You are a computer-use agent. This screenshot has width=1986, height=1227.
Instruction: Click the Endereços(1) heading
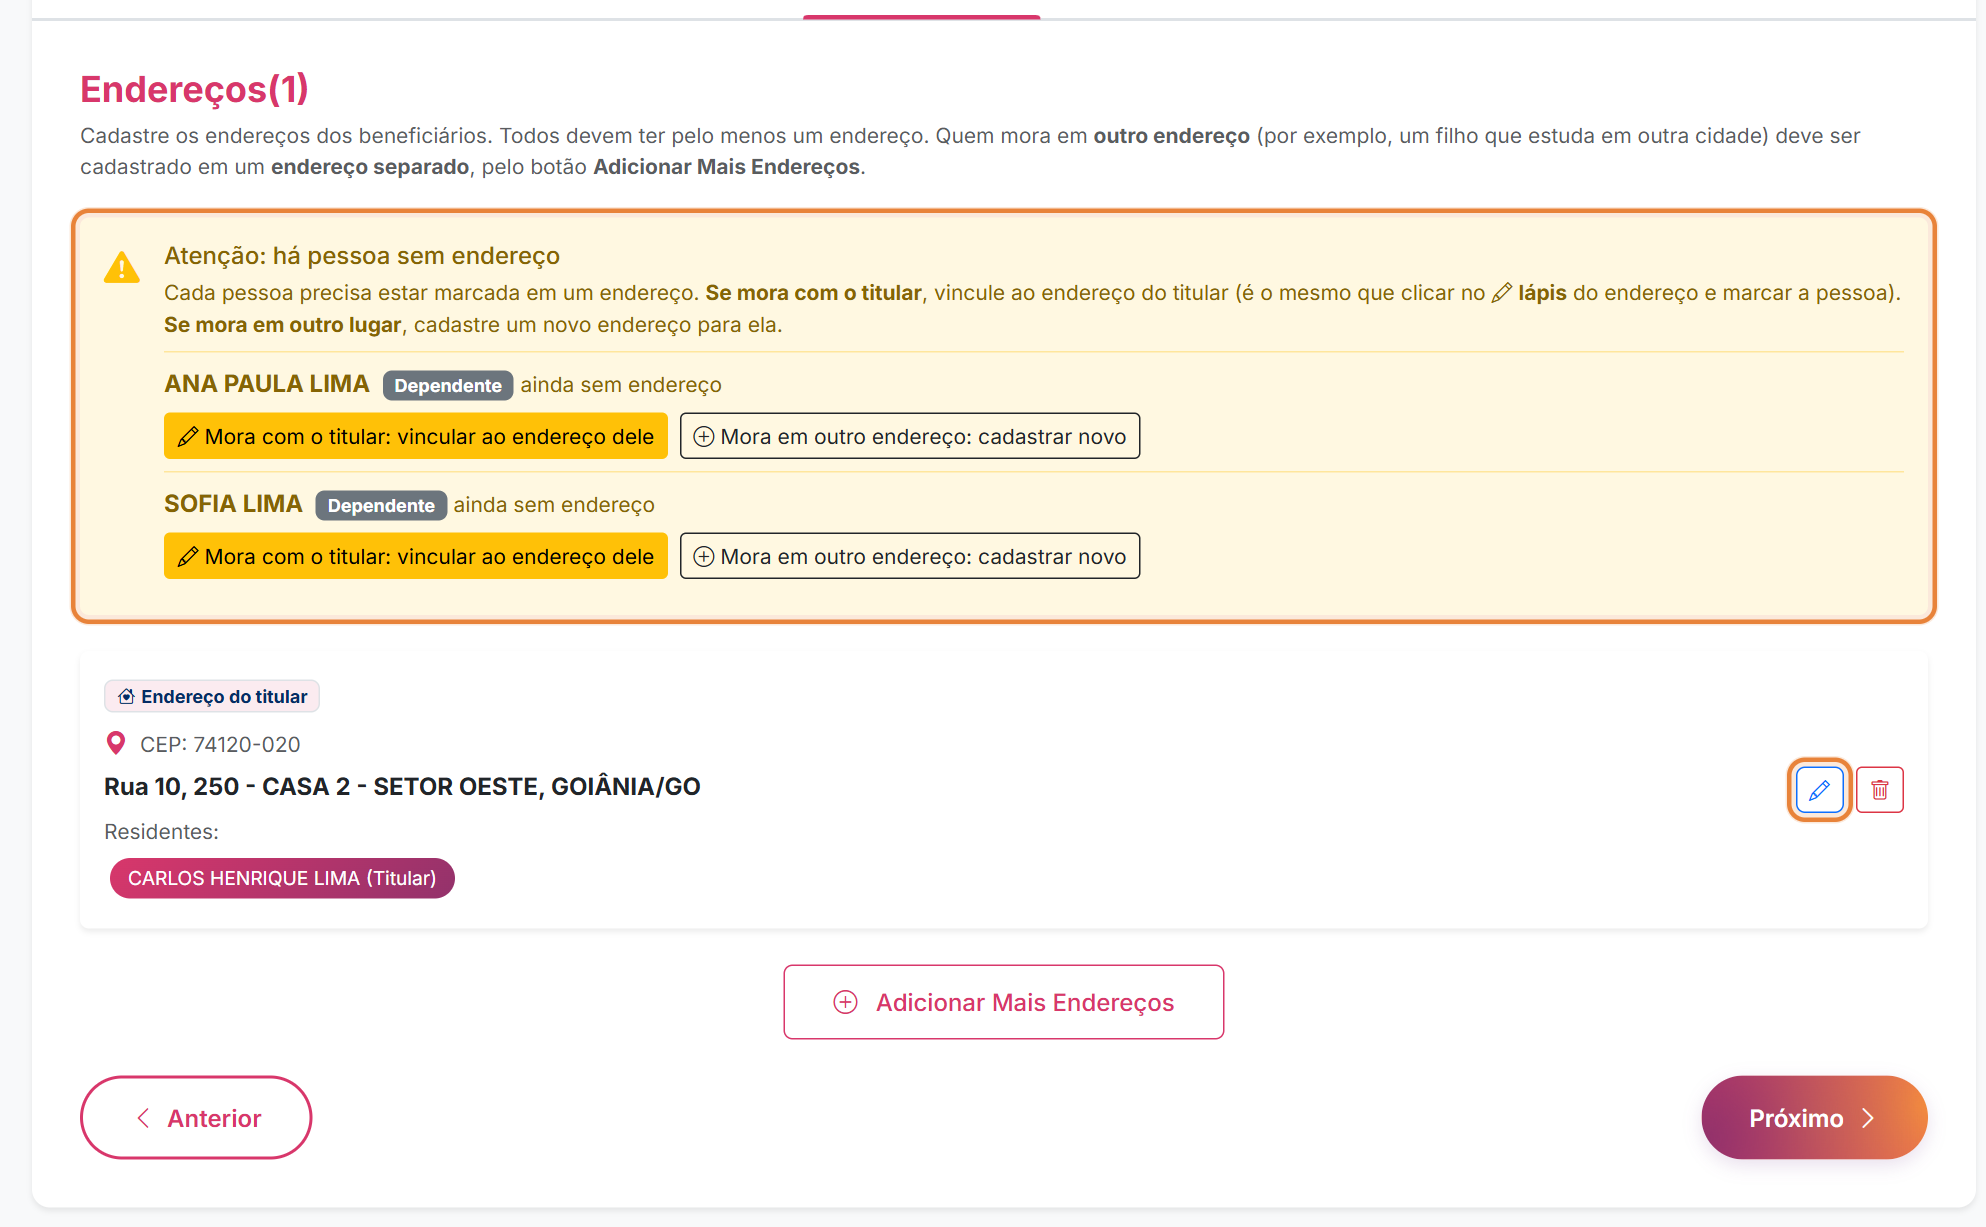tap(194, 89)
